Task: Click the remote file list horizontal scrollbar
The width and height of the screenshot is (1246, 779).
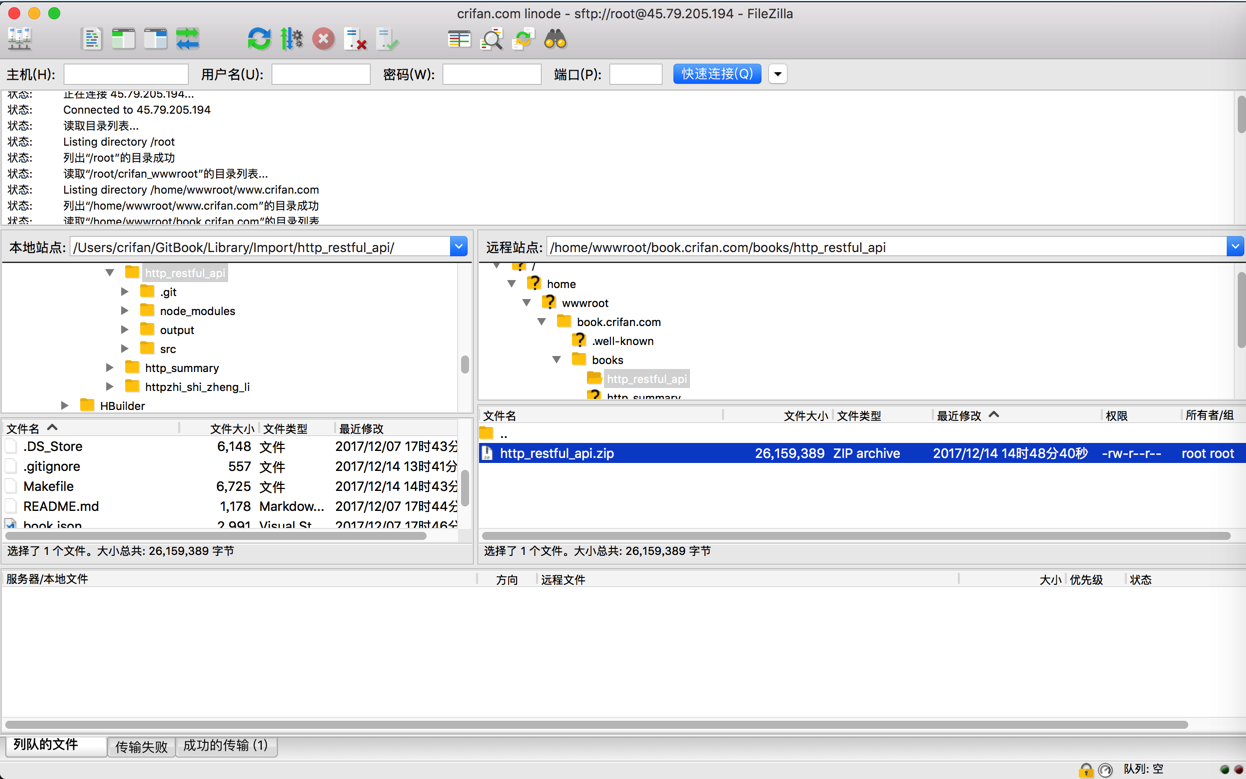Action: pyautogui.click(x=856, y=536)
